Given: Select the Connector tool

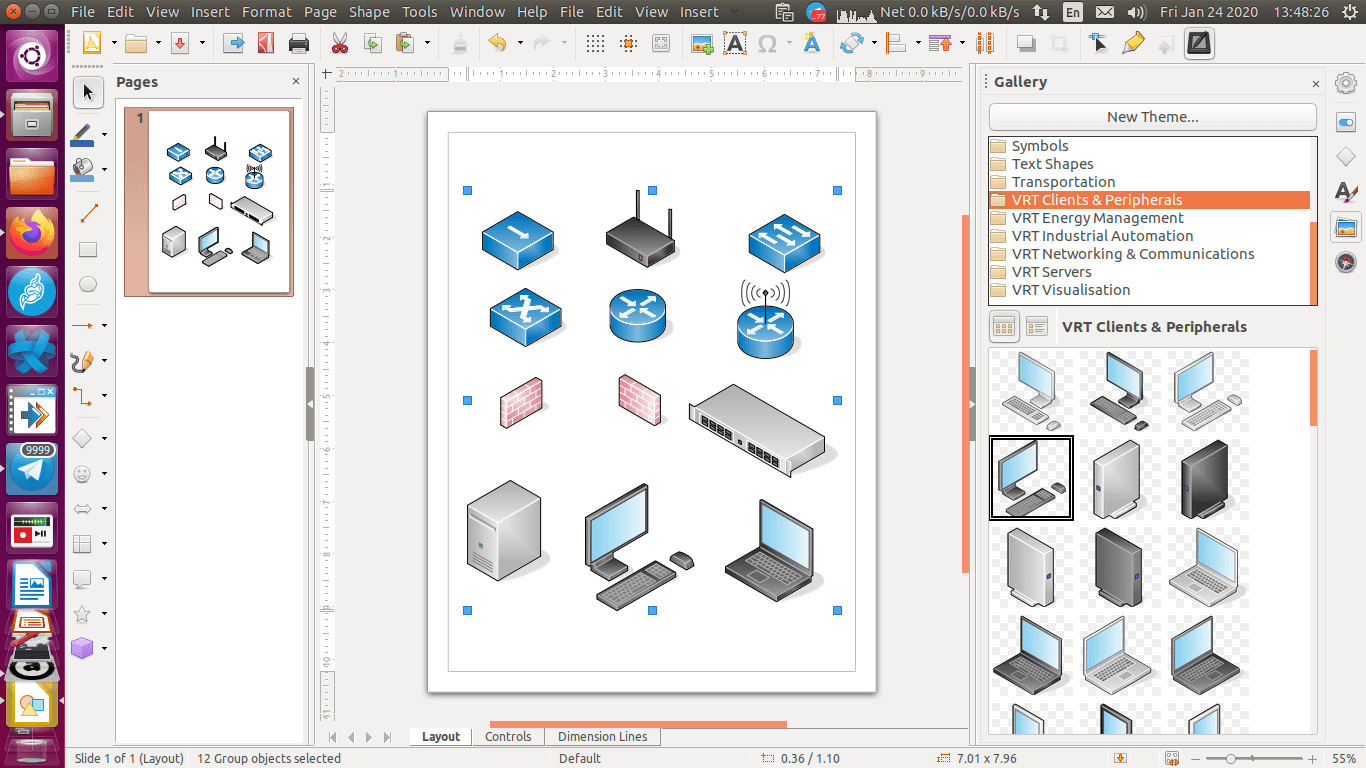Looking at the screenshot, I should click(x=84, y=396).
